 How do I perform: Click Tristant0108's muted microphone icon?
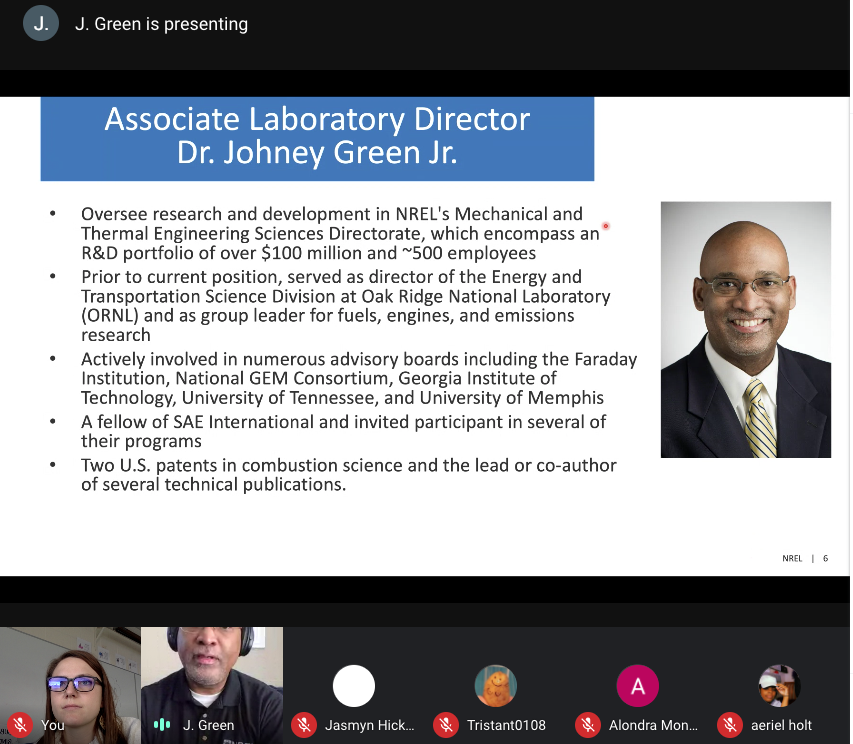(x=446, y=724)
